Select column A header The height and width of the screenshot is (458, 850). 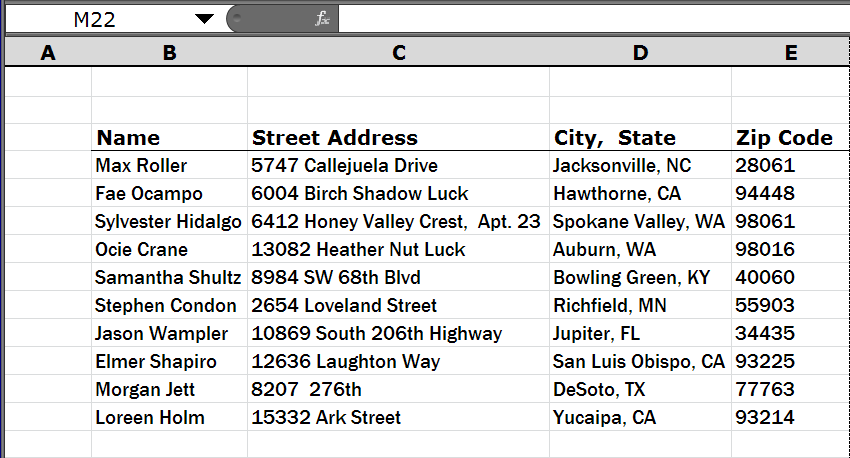tap(48, 53)
